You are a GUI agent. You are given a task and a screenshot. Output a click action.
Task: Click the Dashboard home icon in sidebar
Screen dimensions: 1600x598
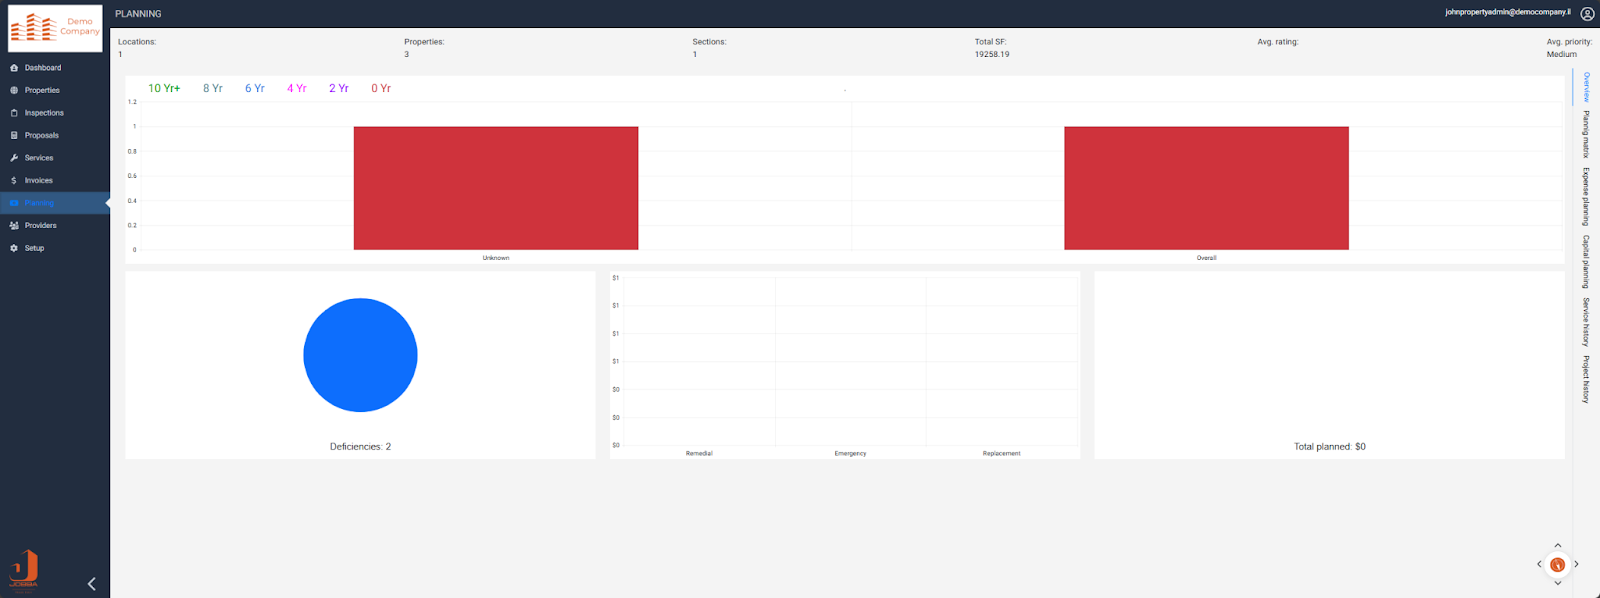14,68
